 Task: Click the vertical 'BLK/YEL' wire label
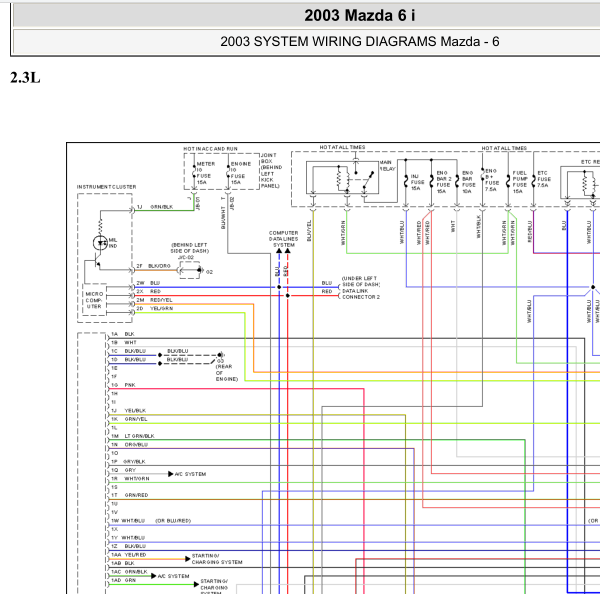(x=309, y=231)
